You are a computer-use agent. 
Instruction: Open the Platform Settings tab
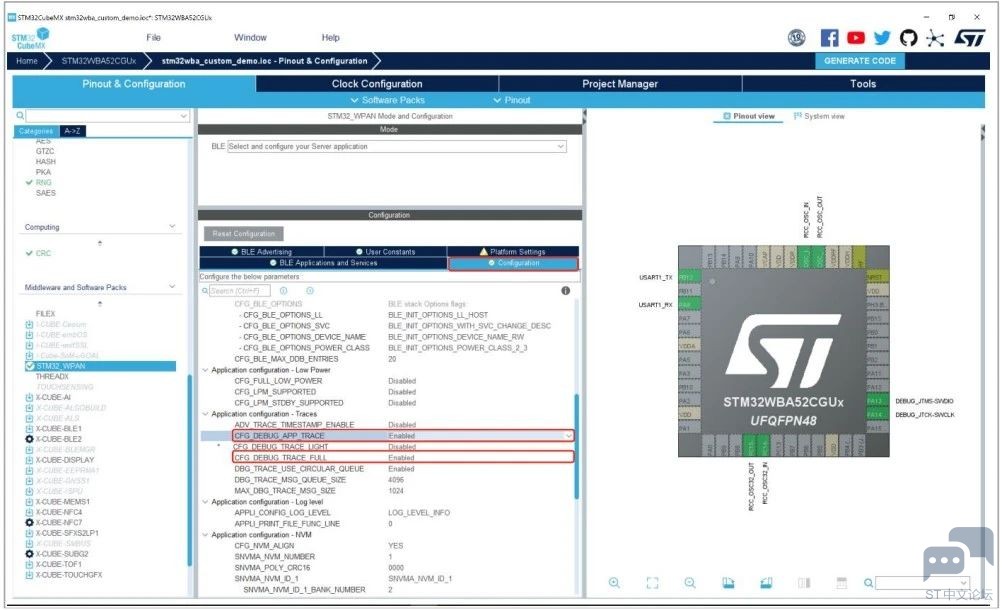pyautogui.click(x=513, y=252)
